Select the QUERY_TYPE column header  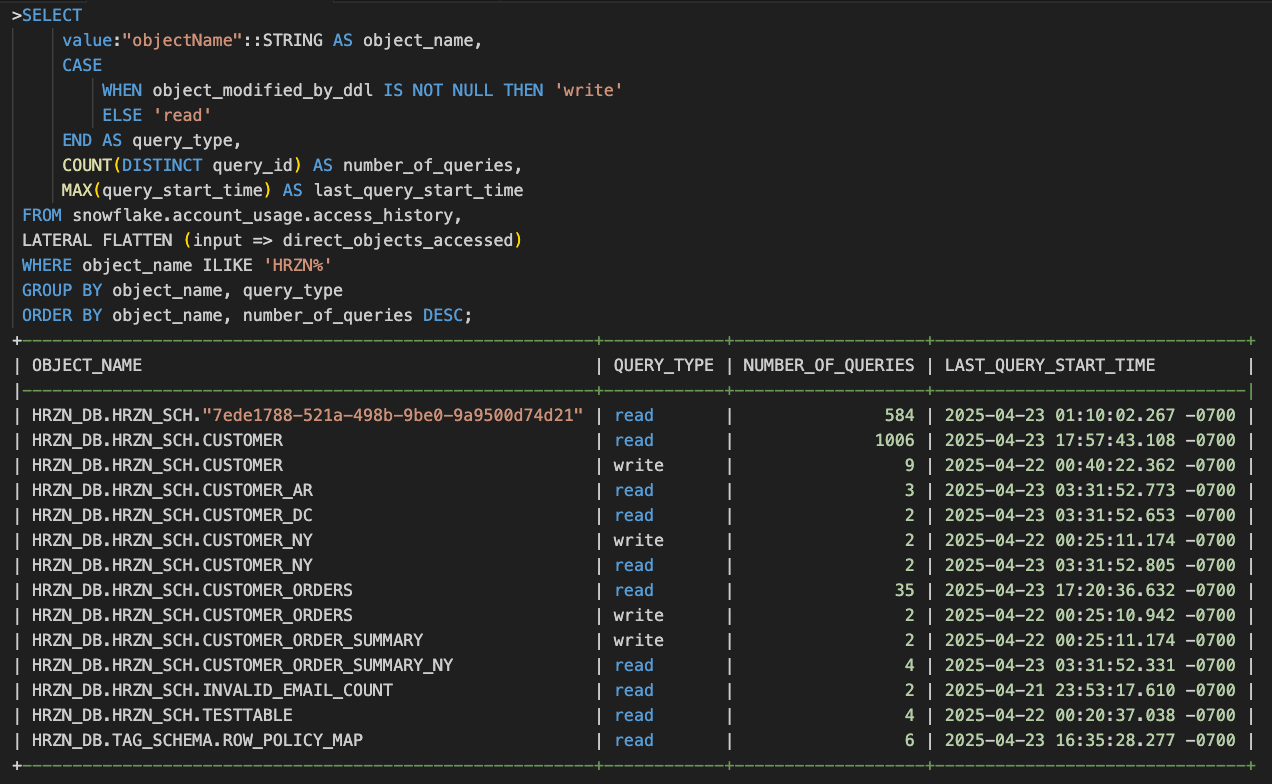click(x=663, y=365)
